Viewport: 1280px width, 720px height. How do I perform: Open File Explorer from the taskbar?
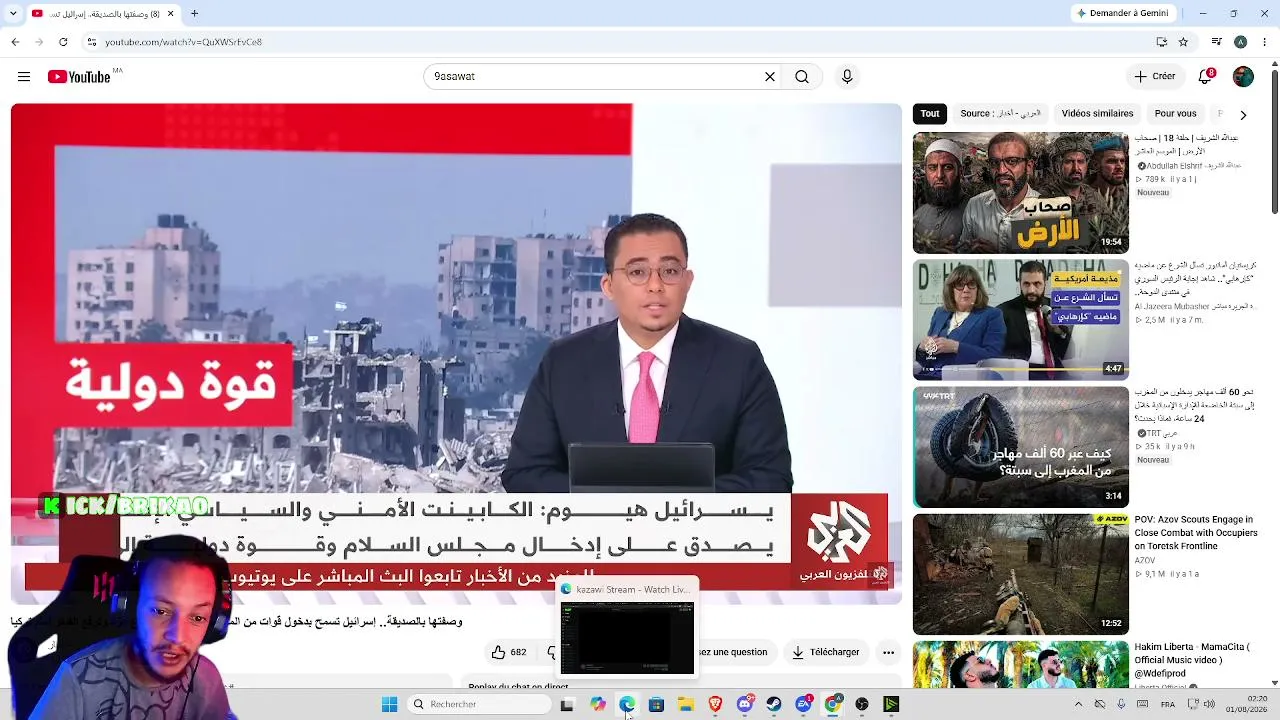(x=686, y=704)
